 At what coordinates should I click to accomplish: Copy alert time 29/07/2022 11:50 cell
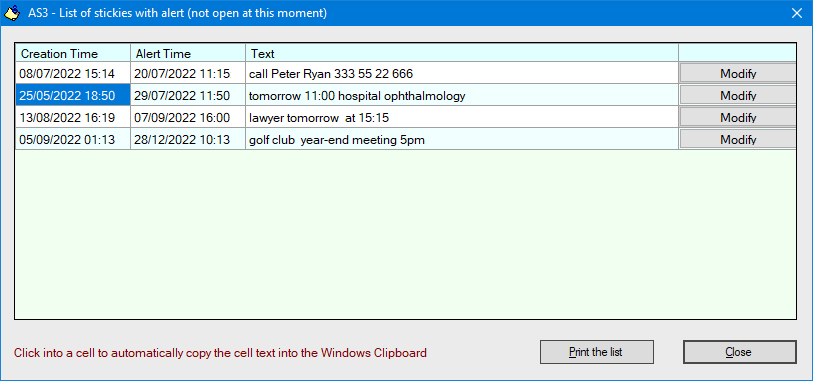[x=188, y=96]
